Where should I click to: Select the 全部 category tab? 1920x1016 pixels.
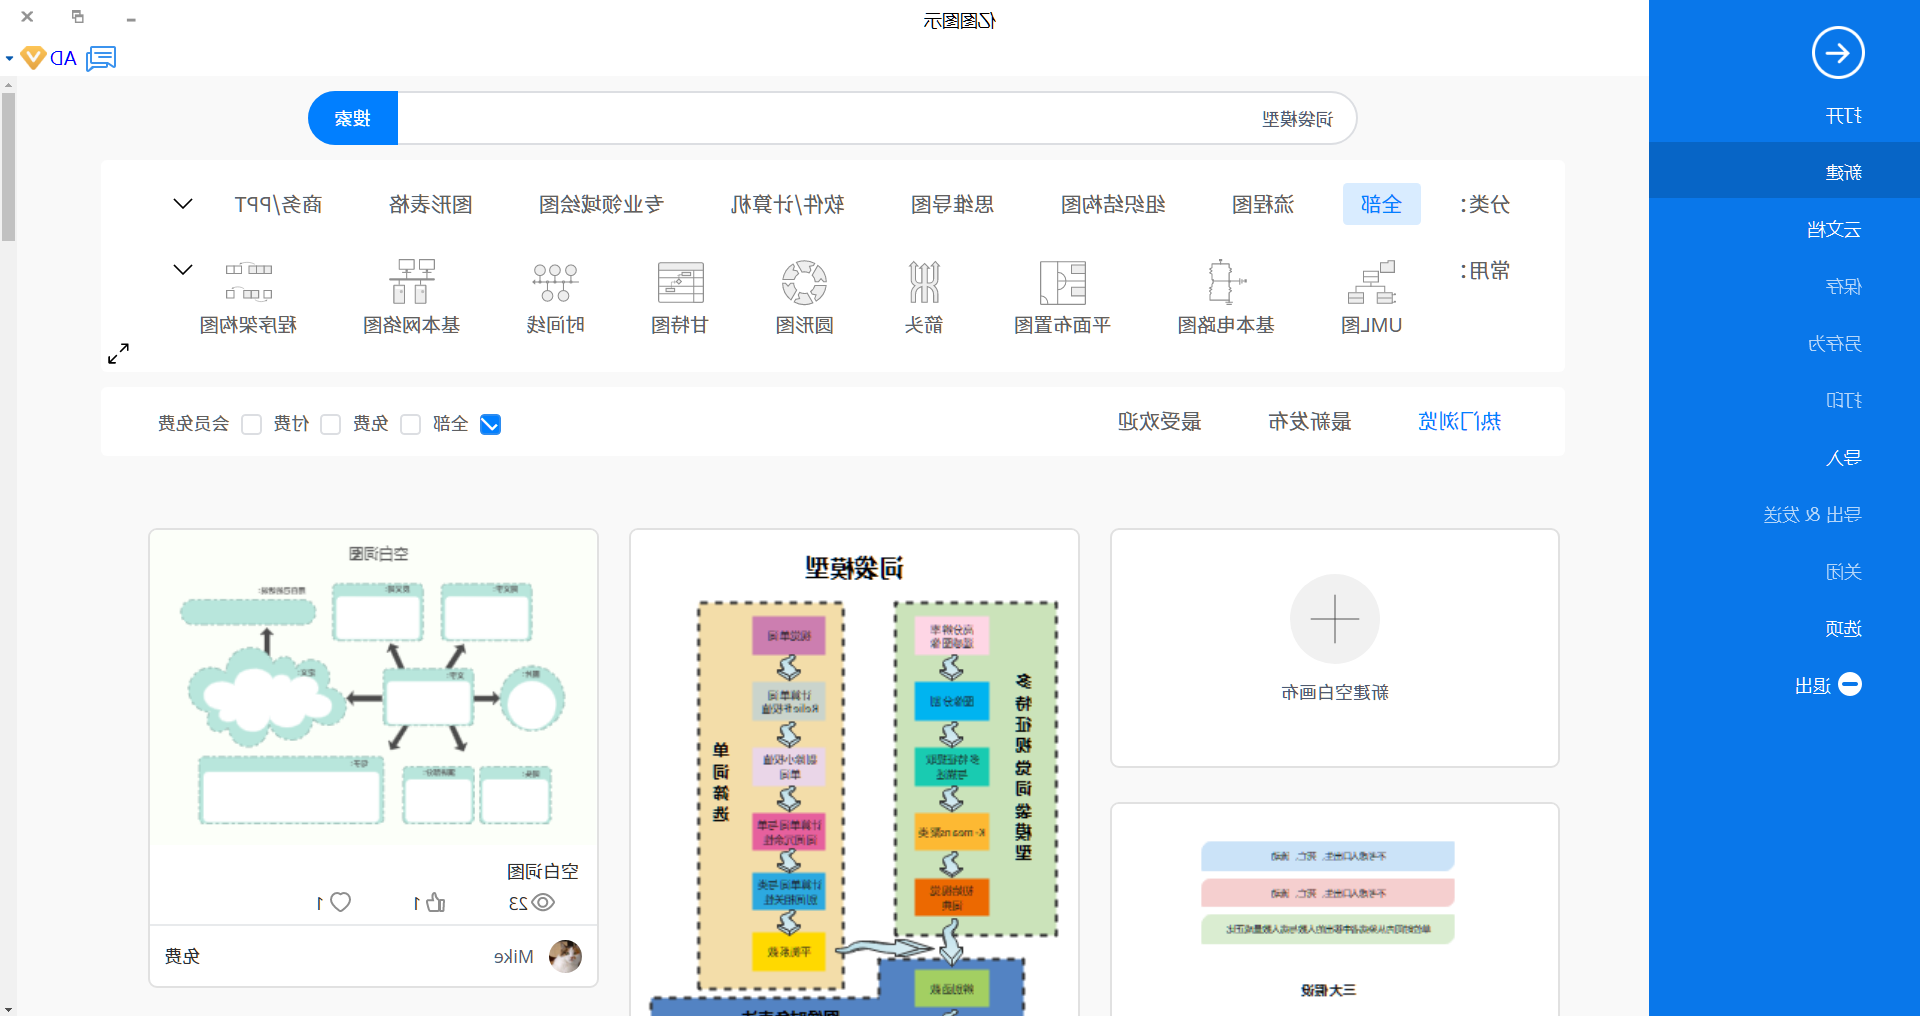(x=1381, y=204)
